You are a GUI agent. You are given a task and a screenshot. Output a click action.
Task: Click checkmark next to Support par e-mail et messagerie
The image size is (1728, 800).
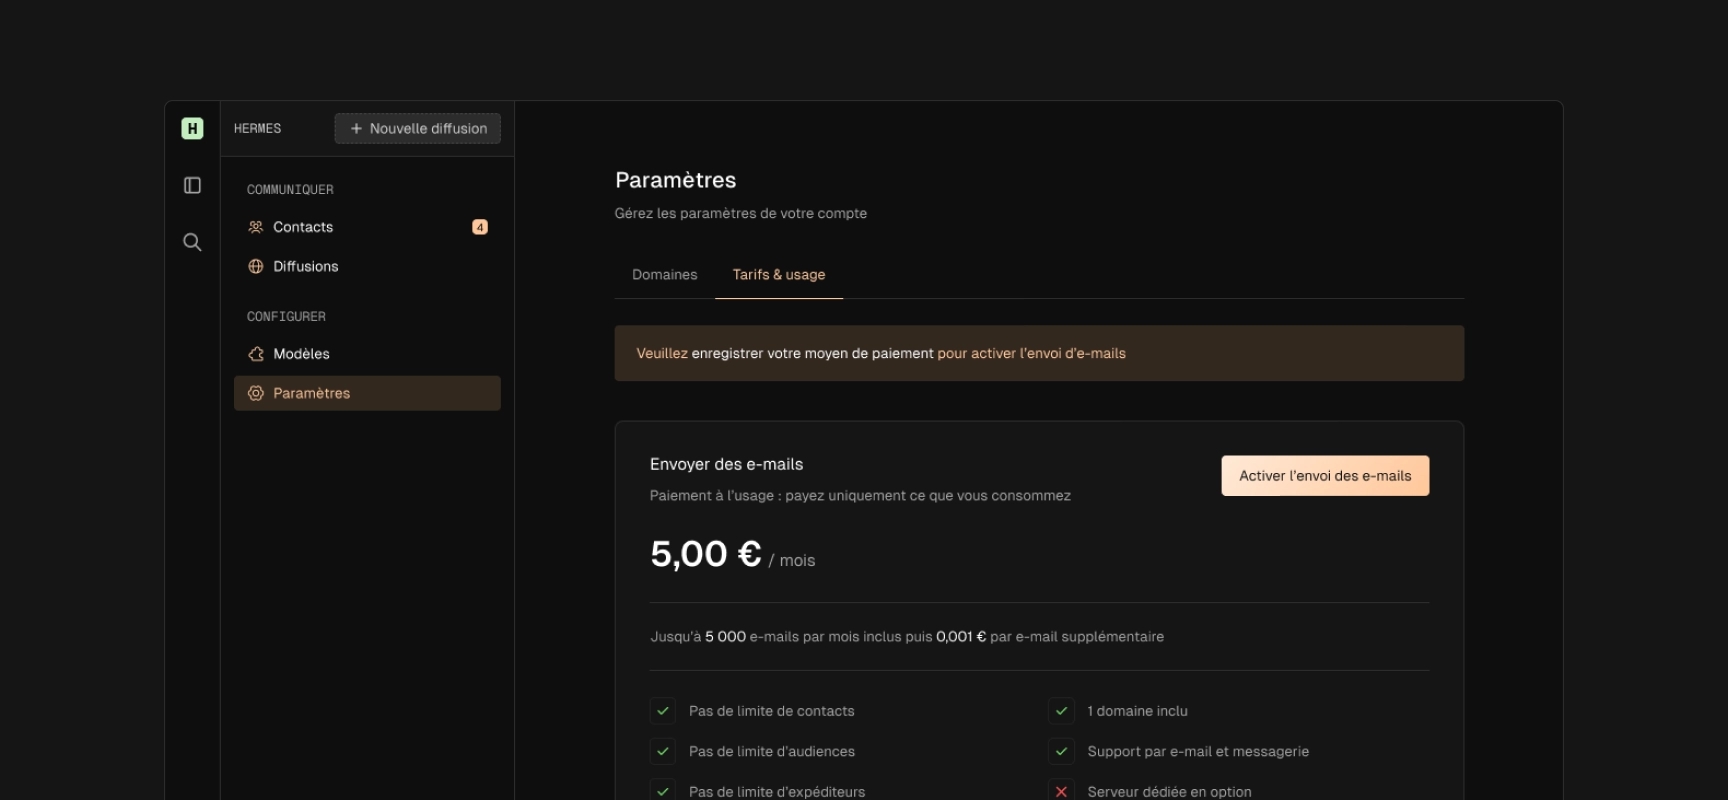point(1062,751)
